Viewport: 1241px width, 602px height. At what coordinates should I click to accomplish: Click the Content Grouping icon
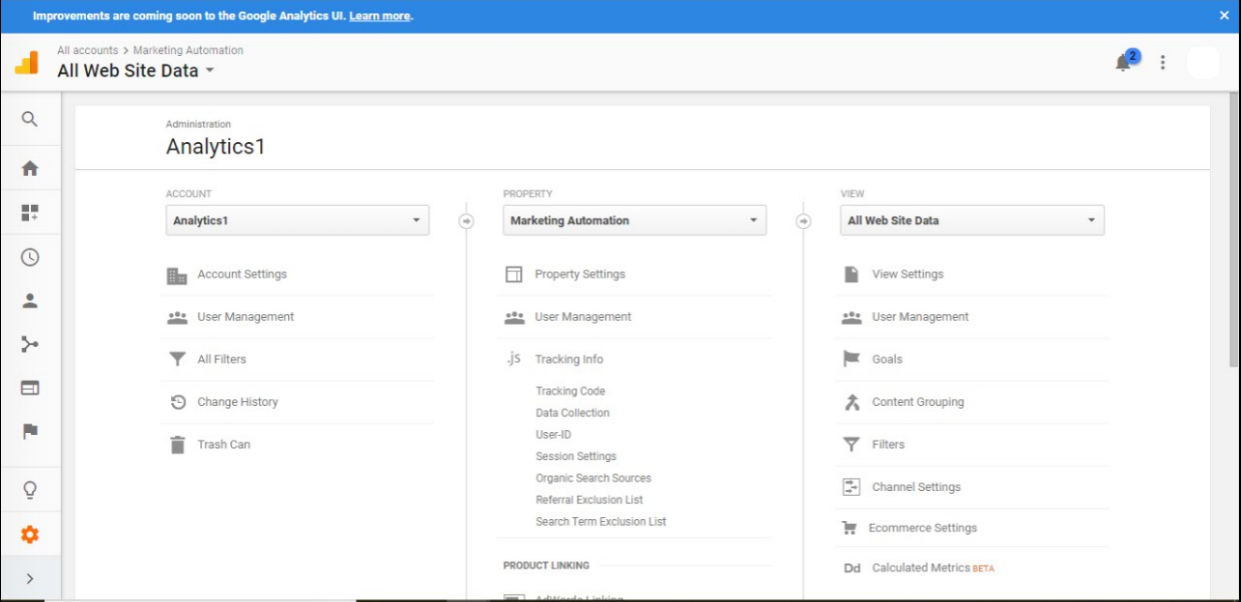(x=852, y=402)
